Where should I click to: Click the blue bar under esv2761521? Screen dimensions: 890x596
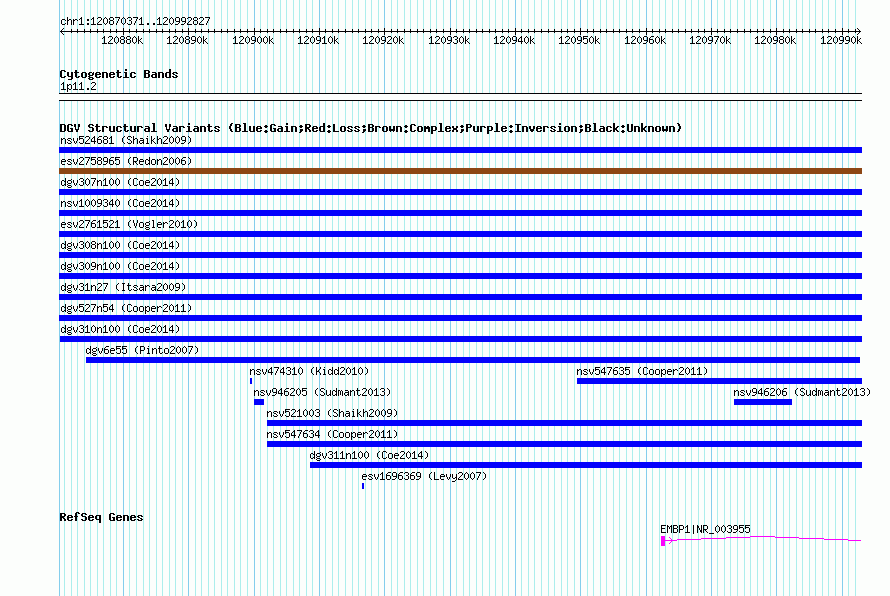(x=460, y=234)
